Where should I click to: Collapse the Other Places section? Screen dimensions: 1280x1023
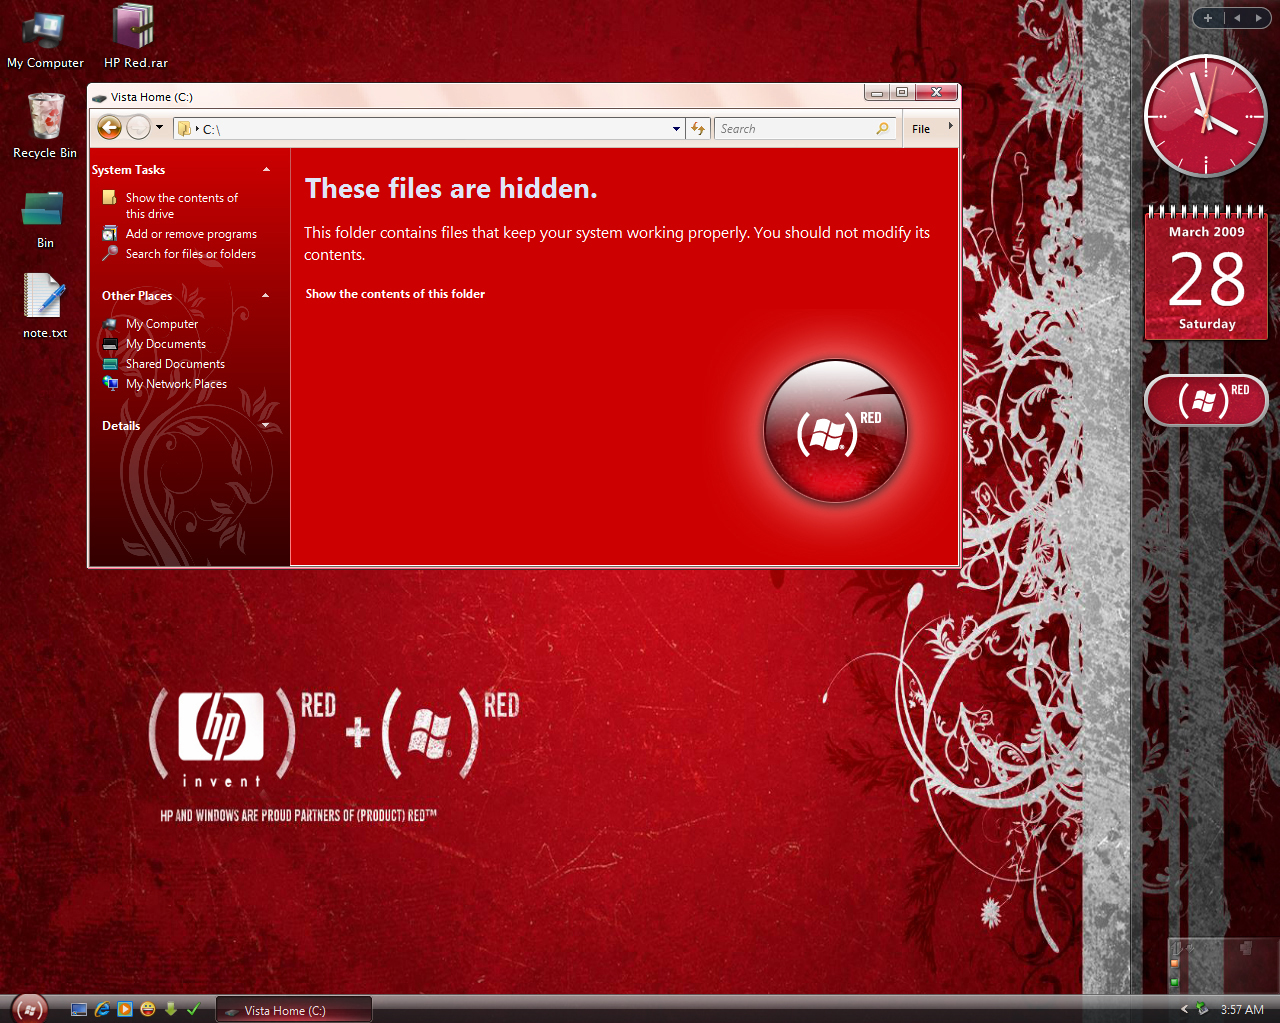pos(265,296)
